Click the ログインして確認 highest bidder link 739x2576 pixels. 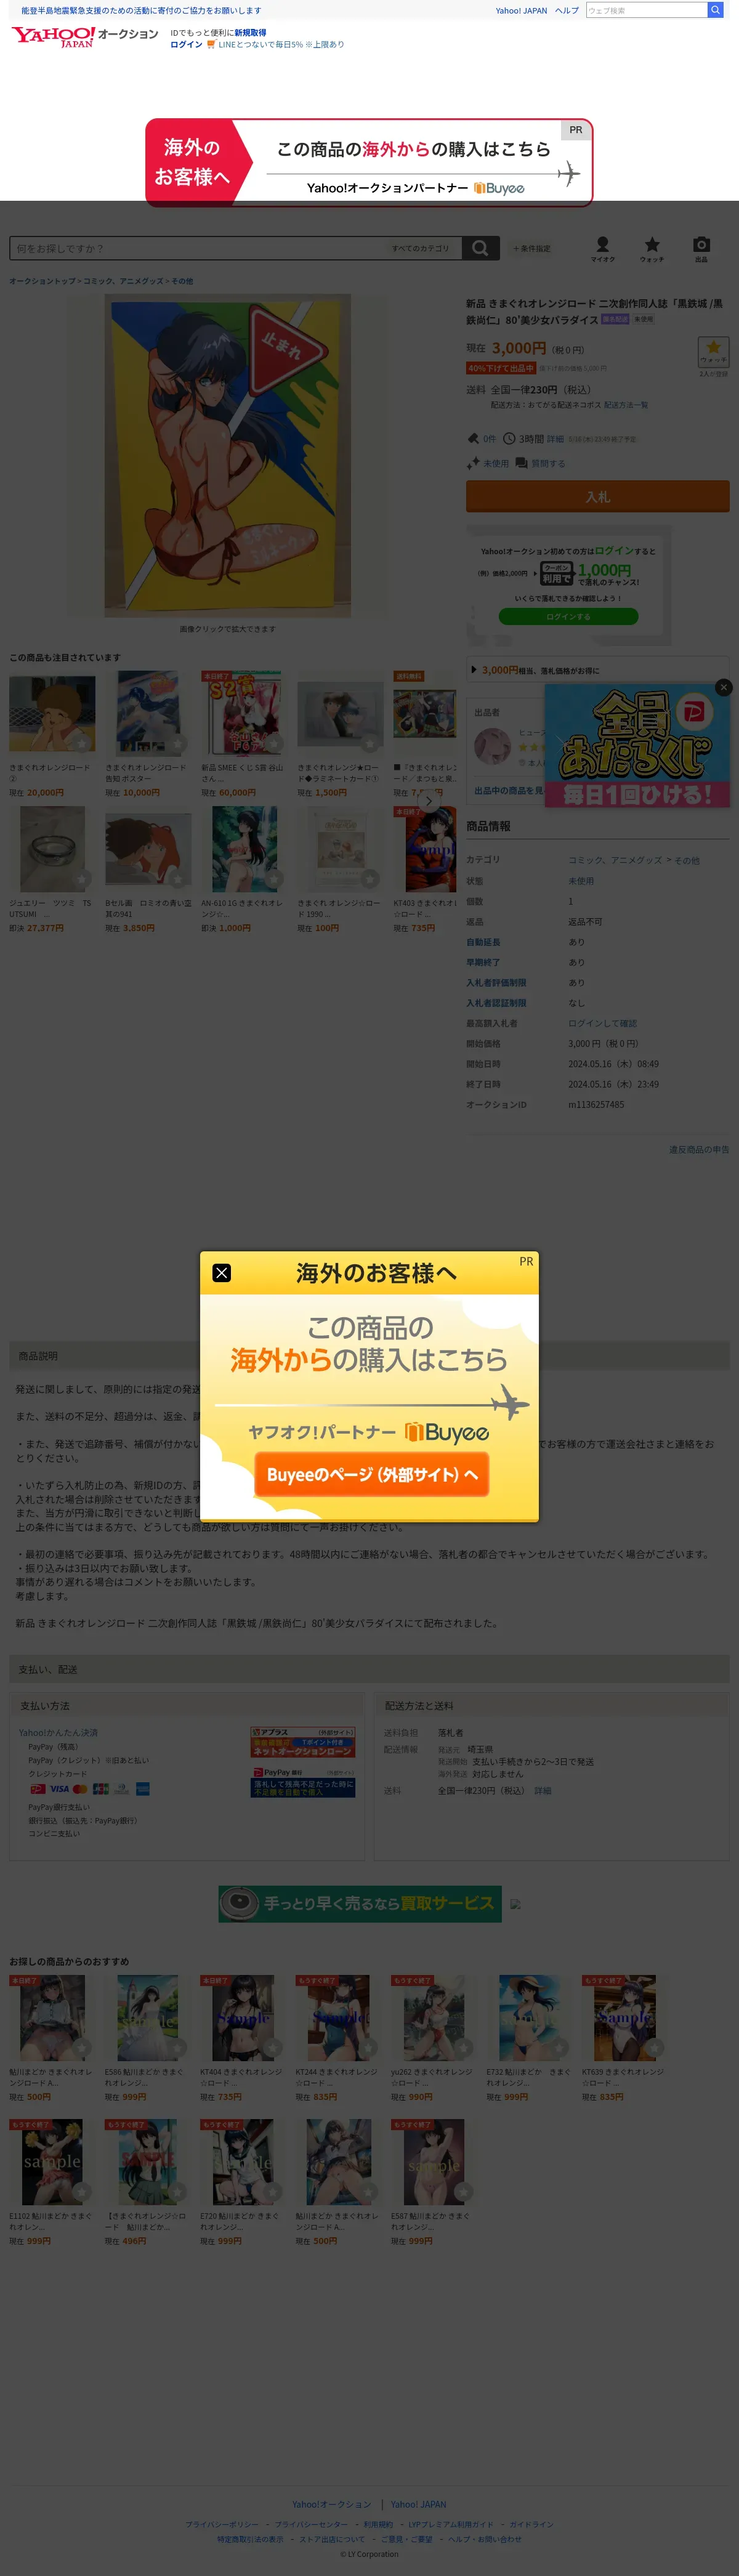602,1023
